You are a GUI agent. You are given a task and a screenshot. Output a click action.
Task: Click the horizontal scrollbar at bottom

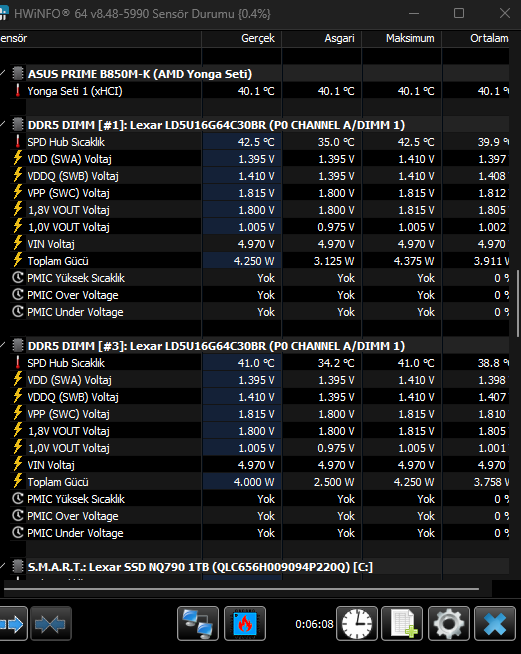click(x=241, y=589)
